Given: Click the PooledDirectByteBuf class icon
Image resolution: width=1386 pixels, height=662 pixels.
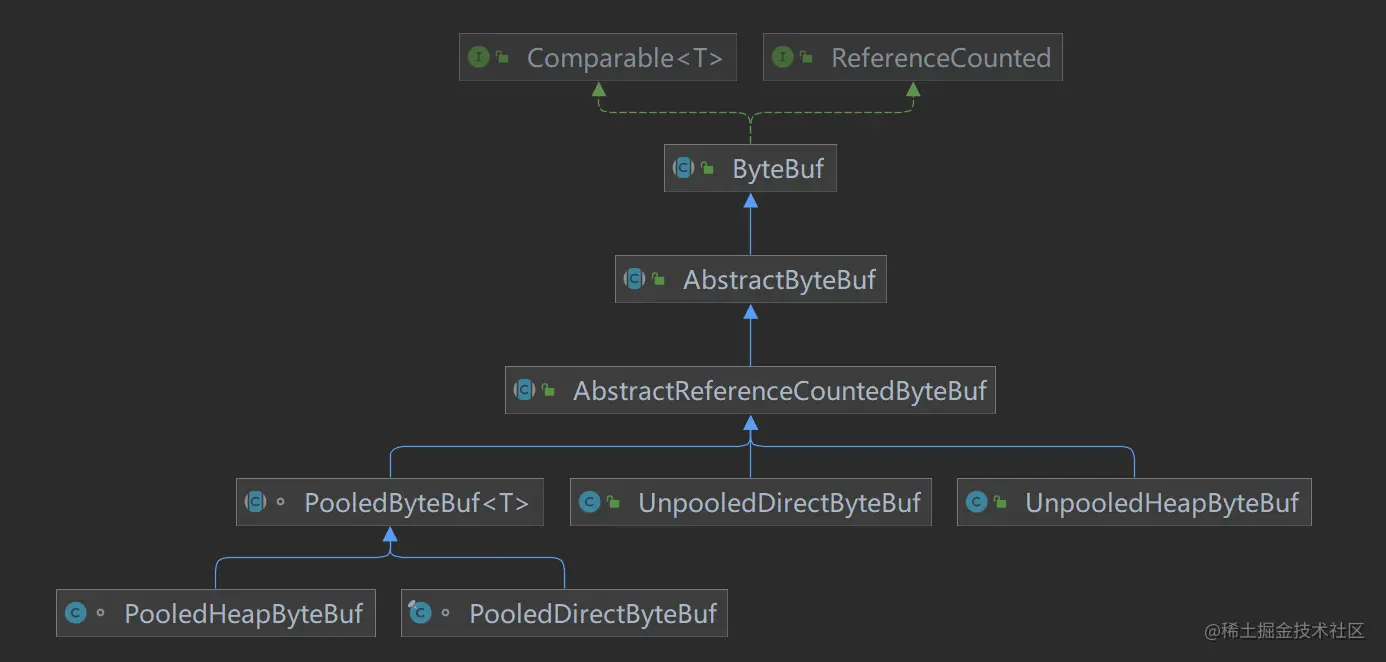Looking at the screenshot, I should [421, 613].
